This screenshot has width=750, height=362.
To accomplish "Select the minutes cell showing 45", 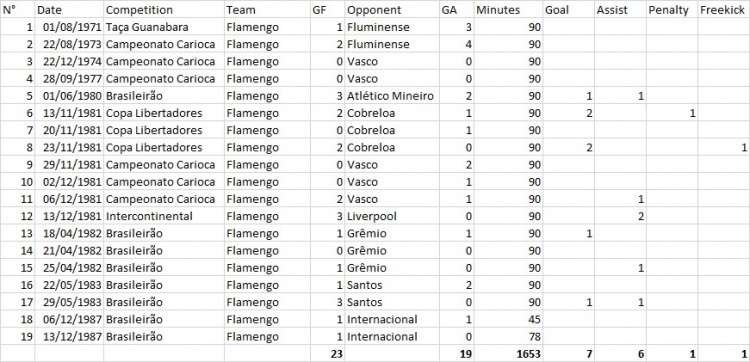I will pos(508,319).
